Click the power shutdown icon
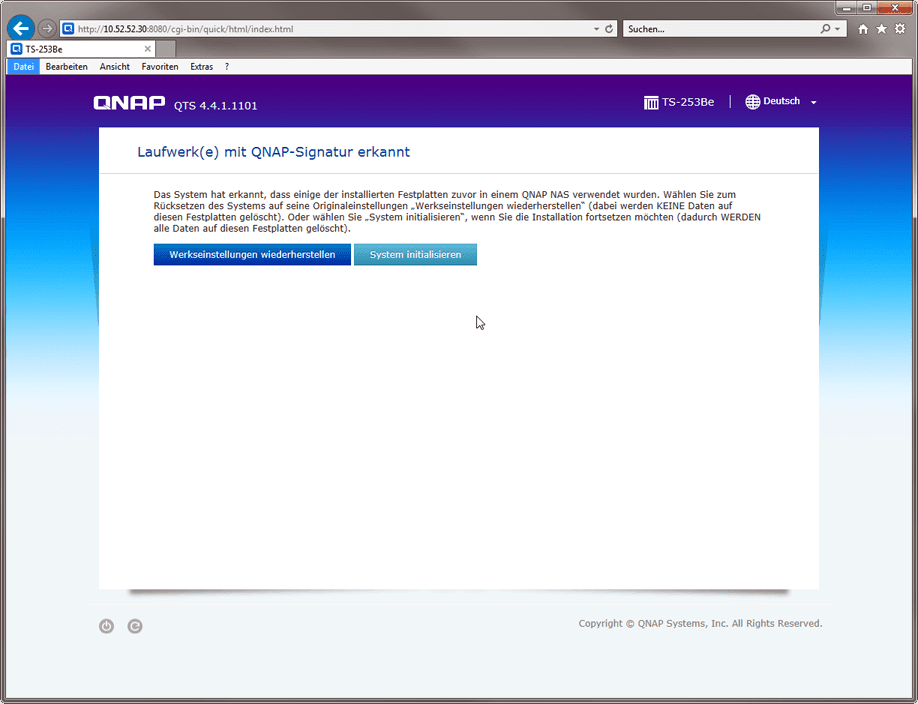Screen dimensions: 918x704 point(106,626)
